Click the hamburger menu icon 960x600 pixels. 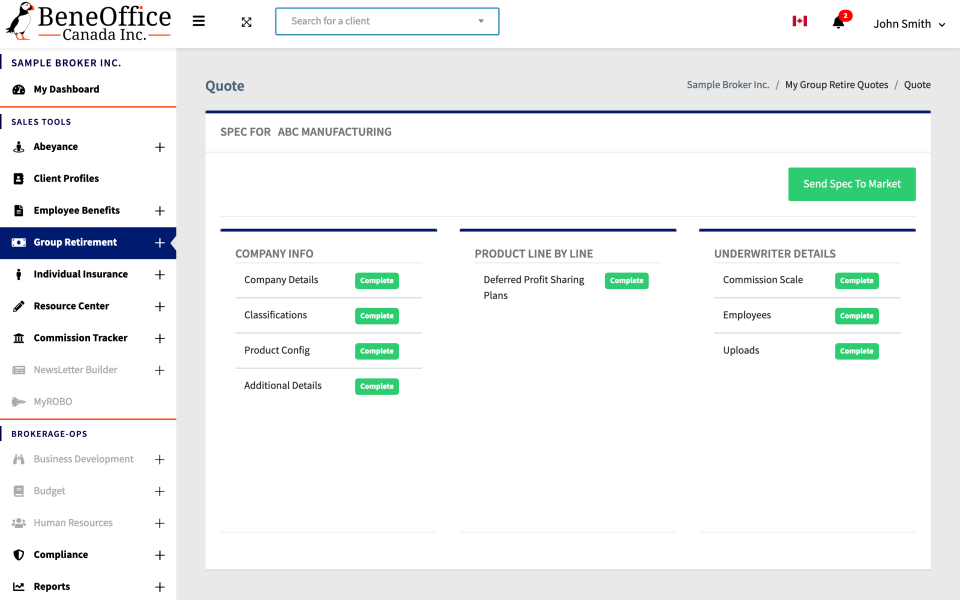pos(198,20)
